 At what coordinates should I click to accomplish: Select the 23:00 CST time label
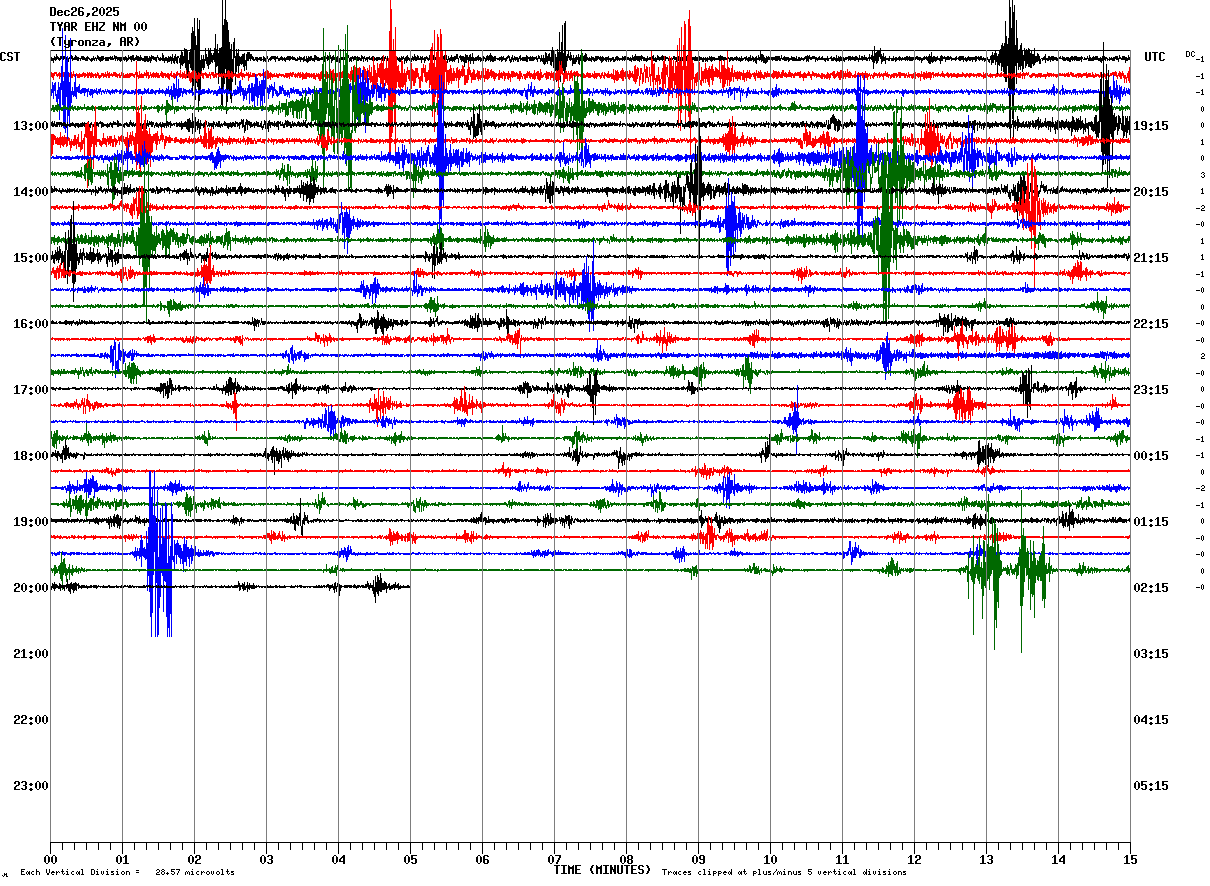coord(30,786)
